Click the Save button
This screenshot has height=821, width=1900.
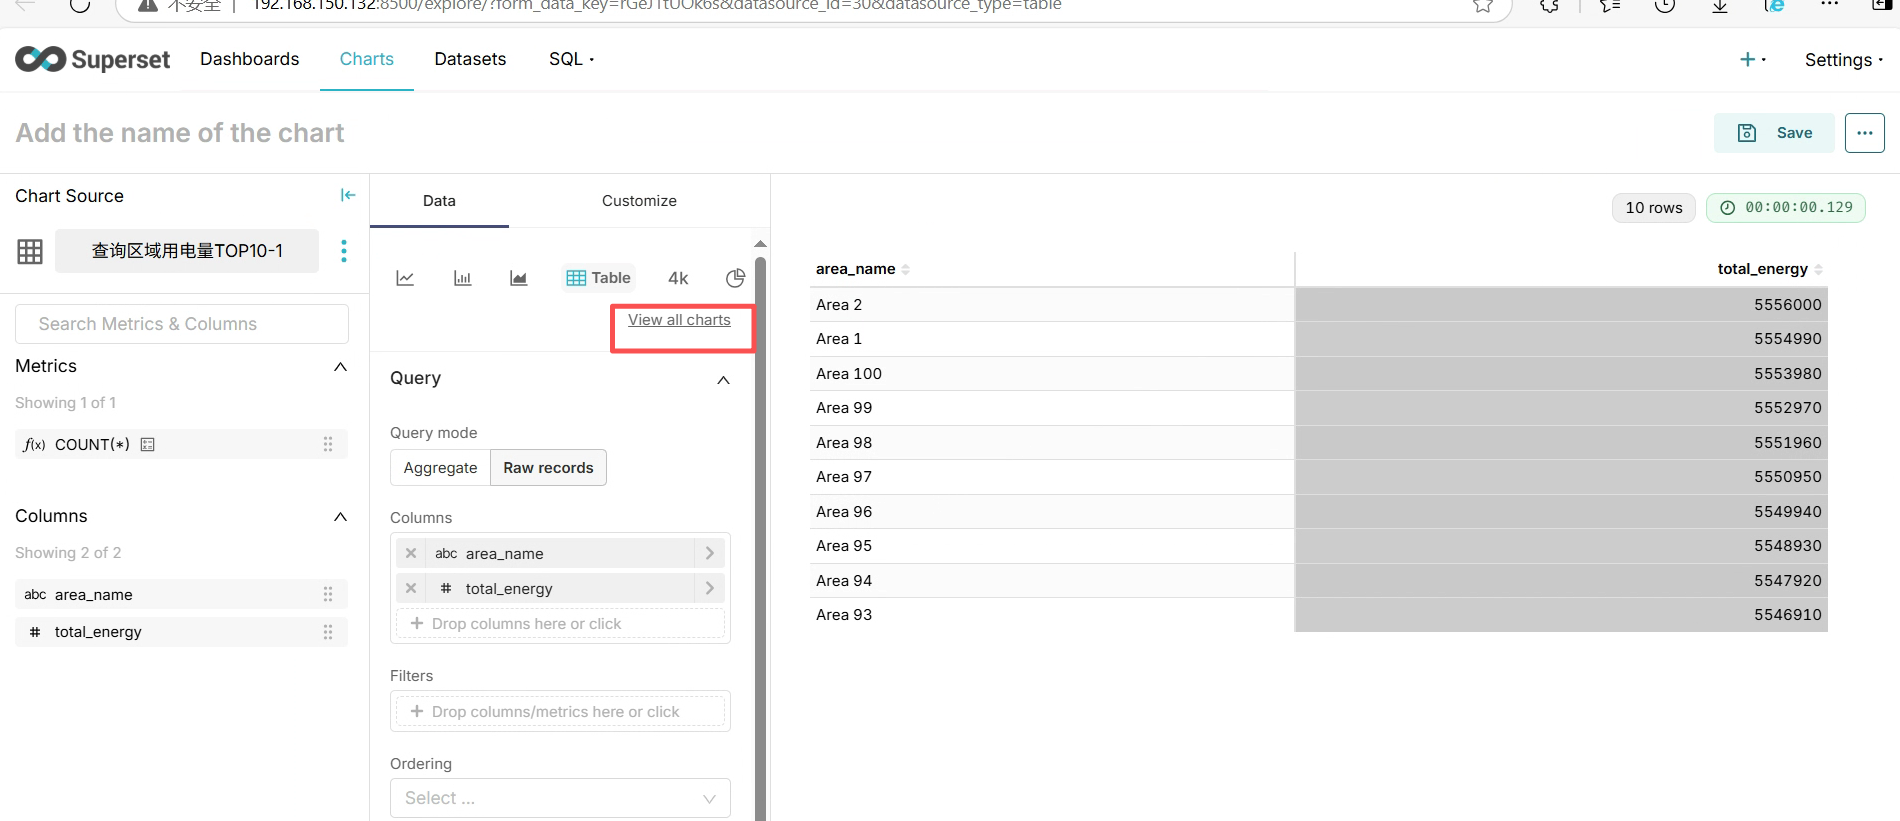(x=1774, y=133)
